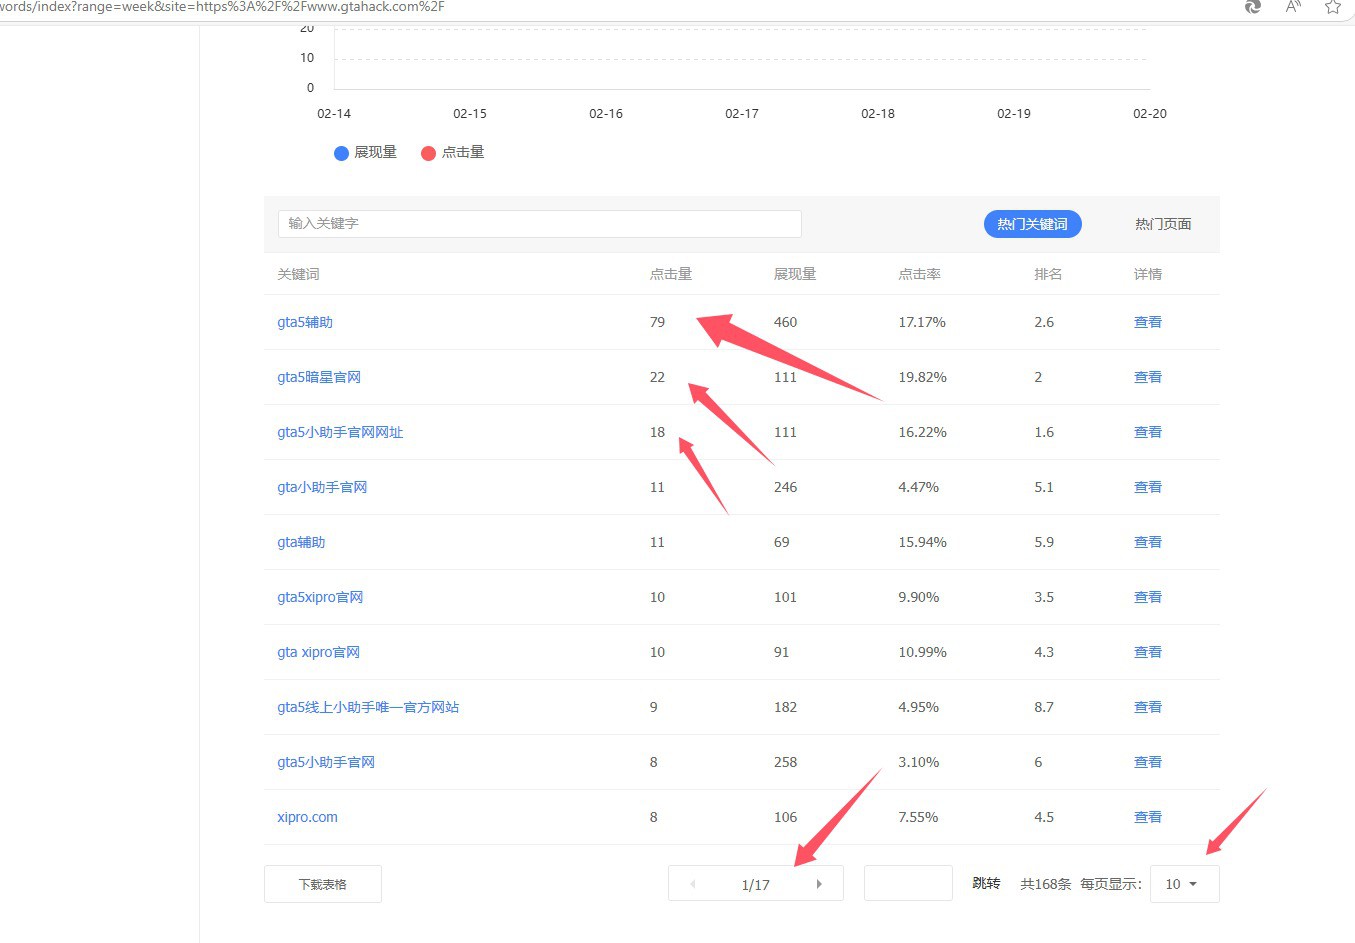The height and width of the screenshot is (943, 1355).
Task: Focus the 输入关键字 search field
Action: point(540,223)
